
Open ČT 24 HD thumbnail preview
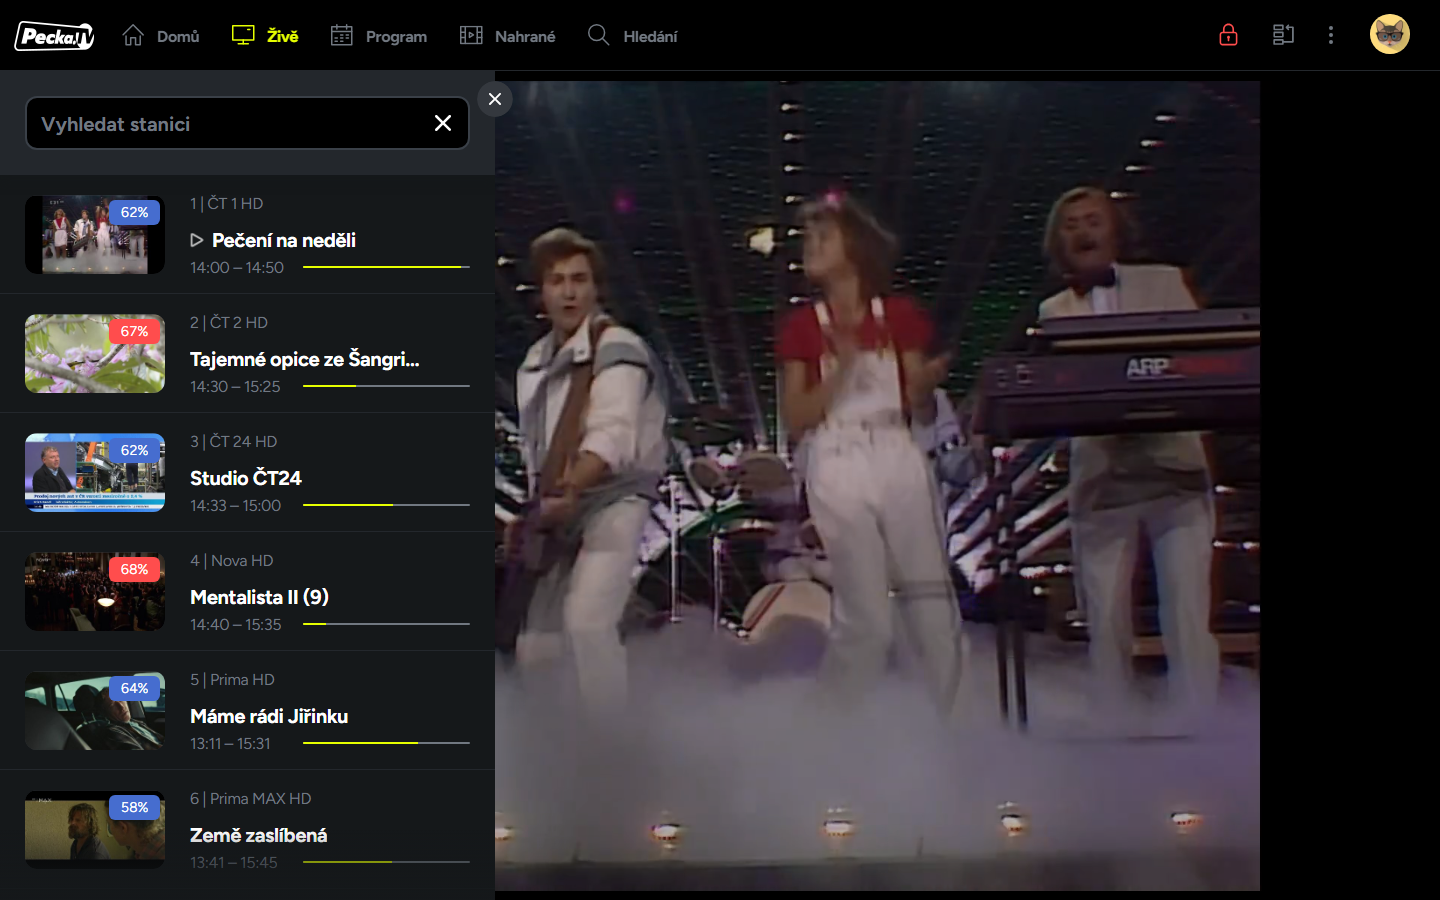point(95,473)
